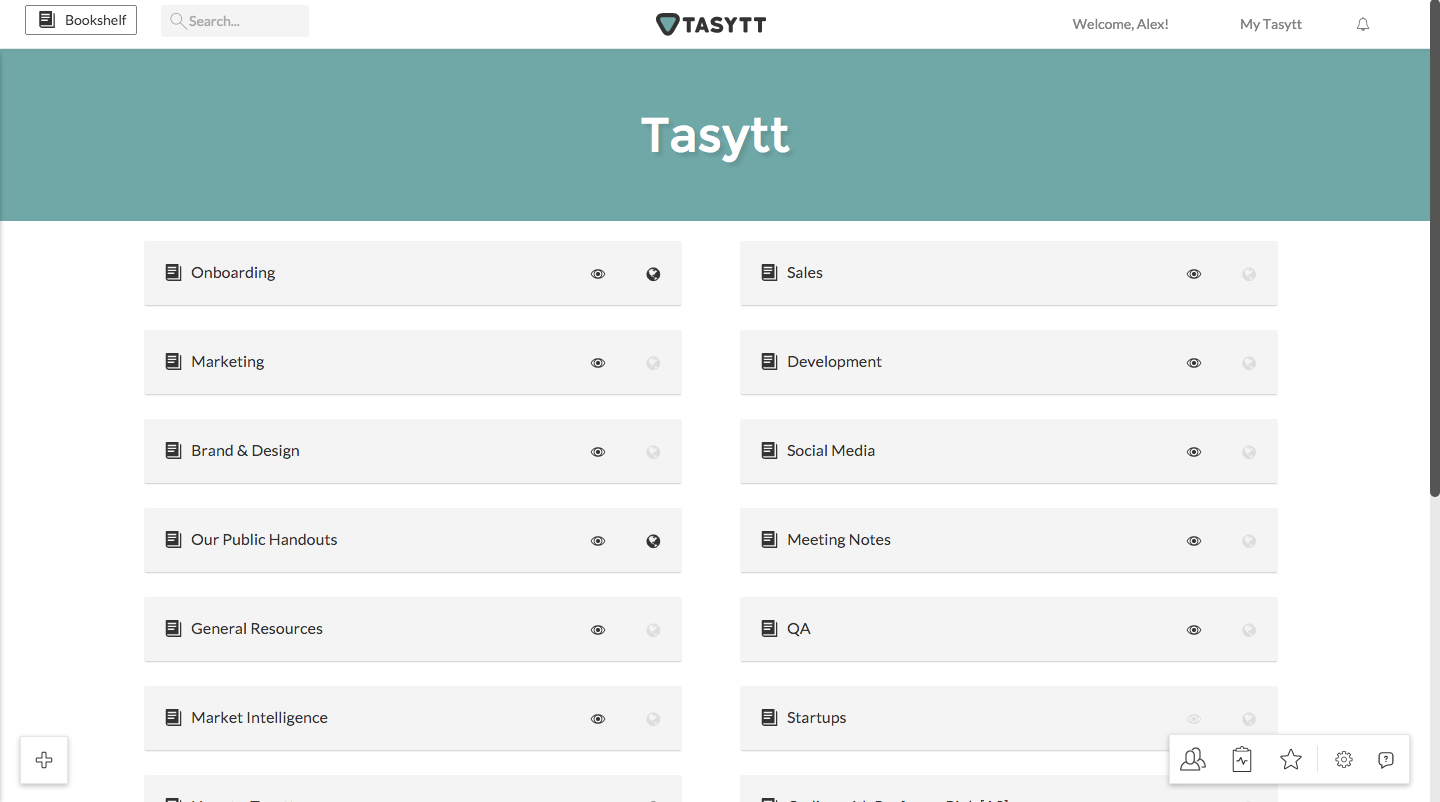Image resolution: width=1440 pixels, height=802 pixels.
Task: Toggle the eye visibility for Brand & Design
Action: click(x=598, y=452)
